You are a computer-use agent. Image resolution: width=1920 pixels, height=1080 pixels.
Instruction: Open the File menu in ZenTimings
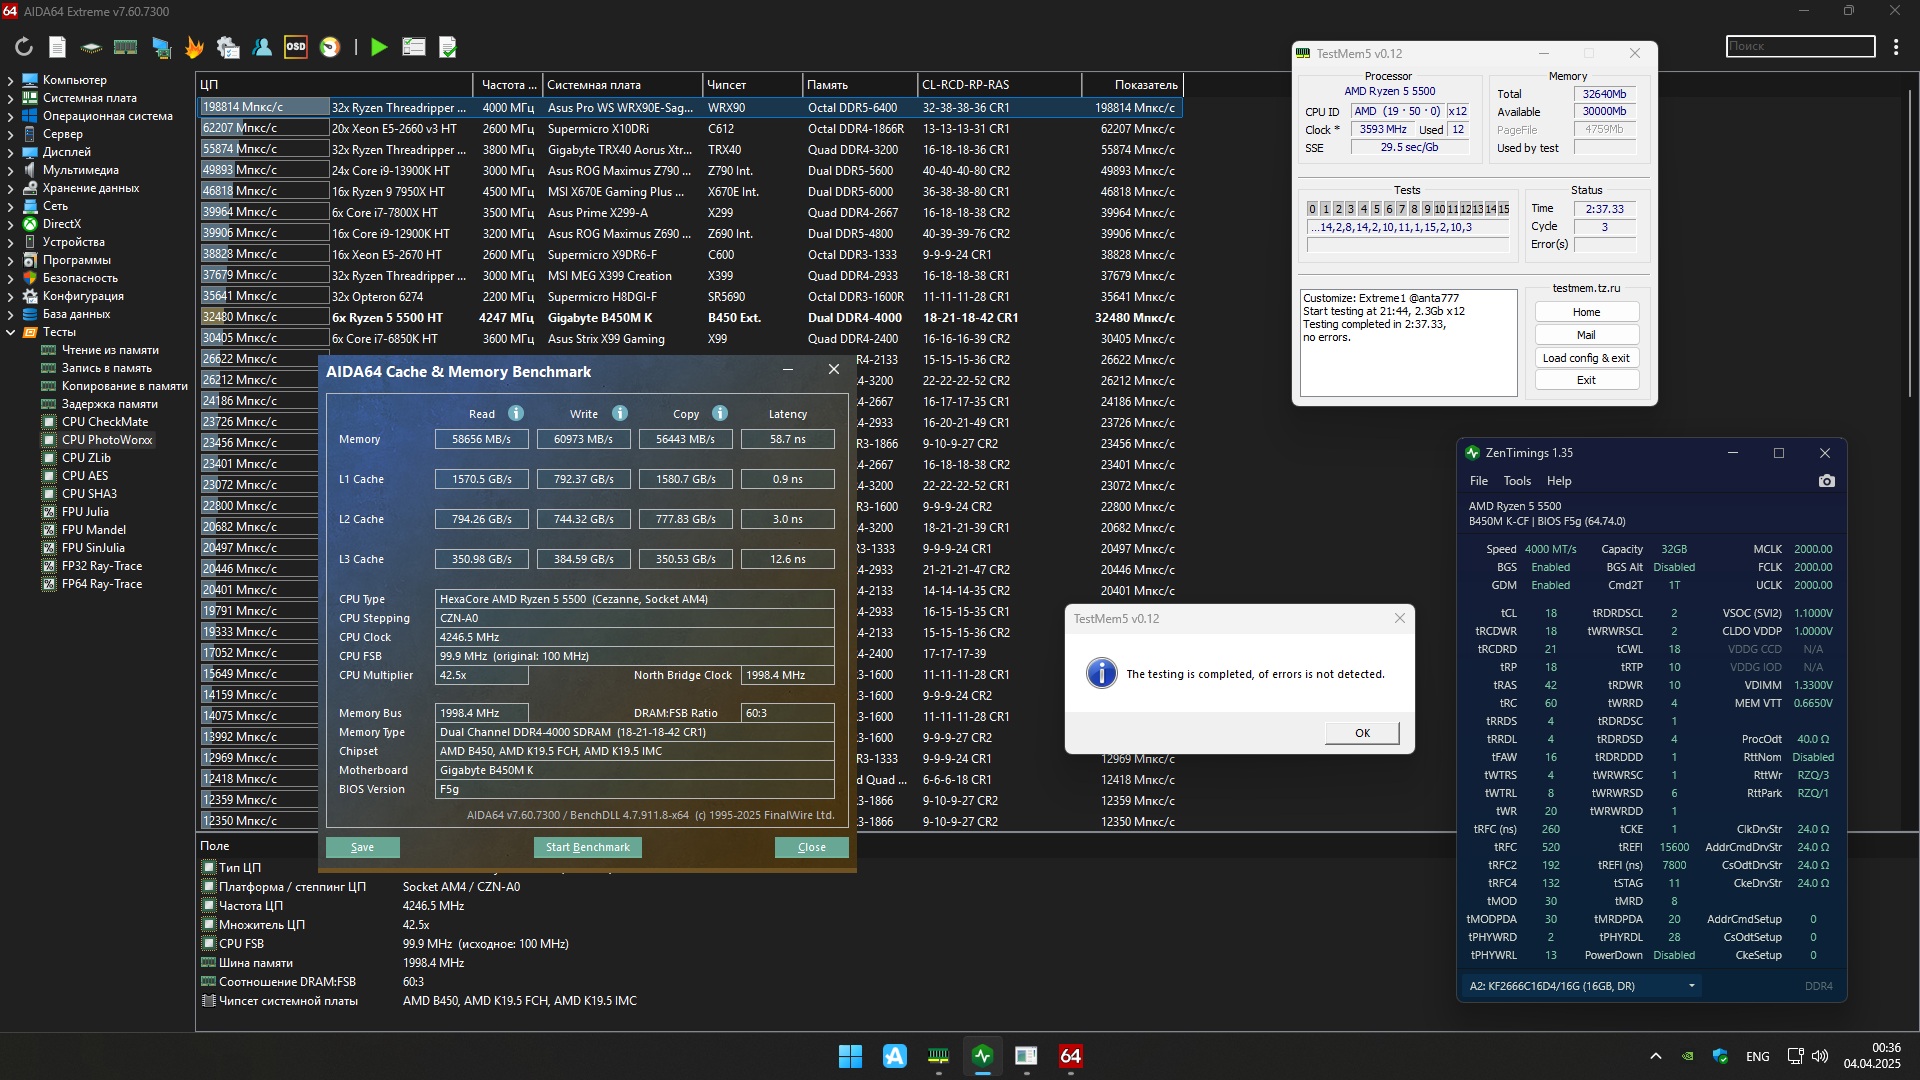pos(1478,481)
